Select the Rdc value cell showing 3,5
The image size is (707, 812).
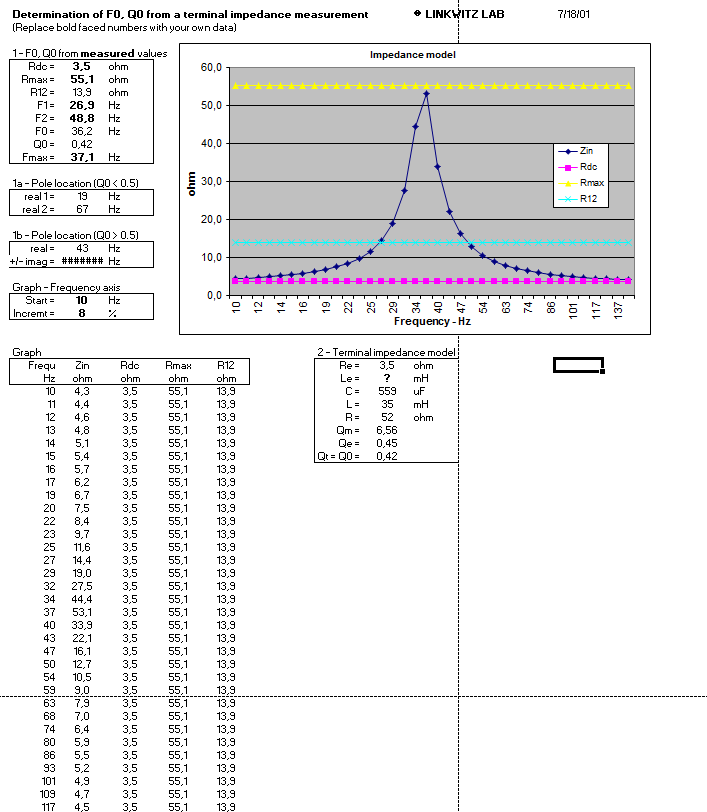click(x=82, y=66)
